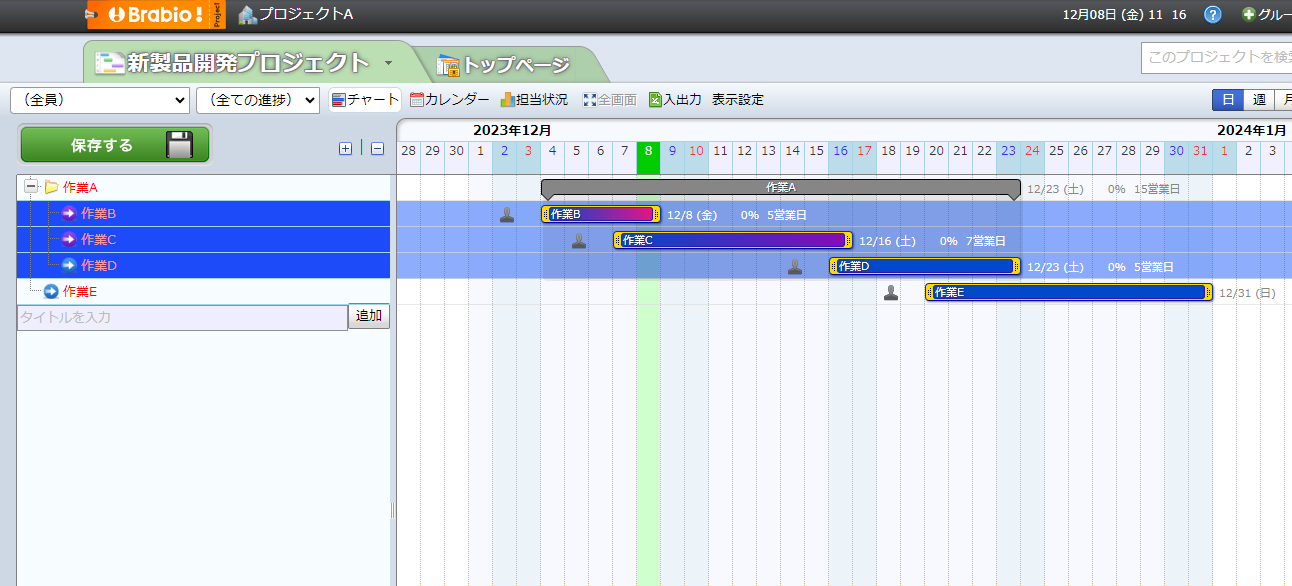Click assignee person icon beside 作業B bar

click(x=507, y=214)
